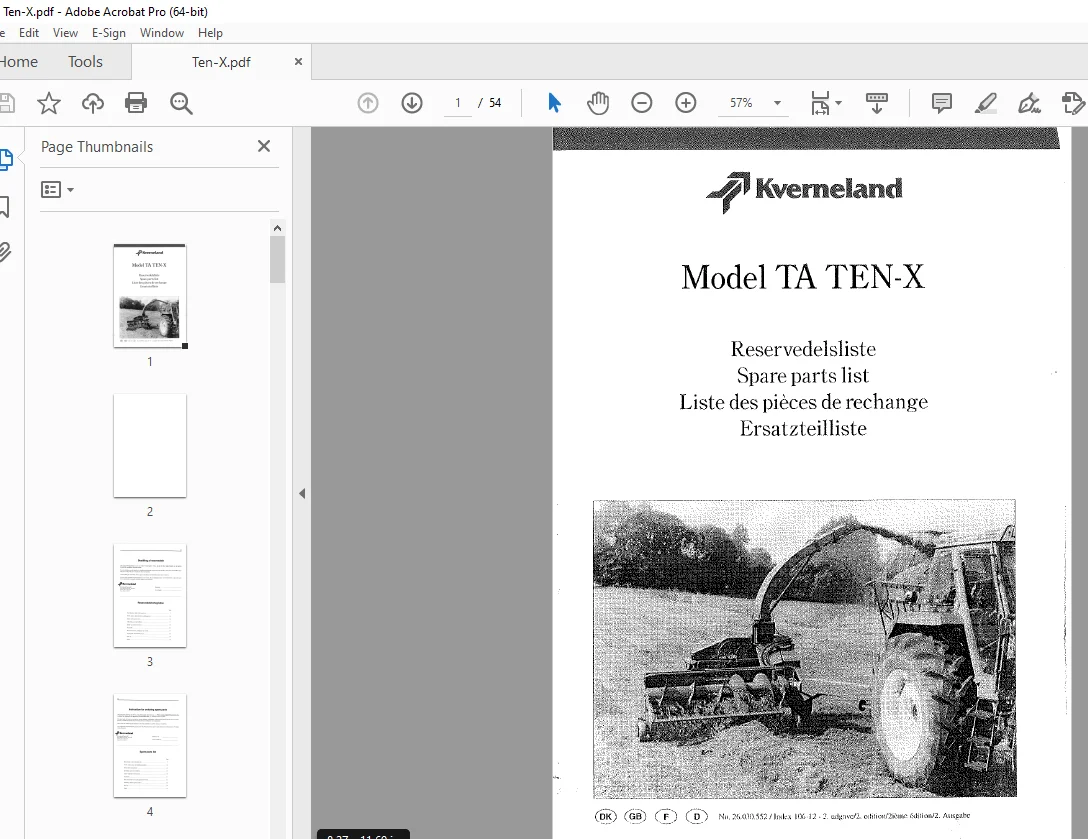The width and height of the screenshot is (1088, 839).
Task: Click the 'Spare parts list' text
Action: point(803,375)
